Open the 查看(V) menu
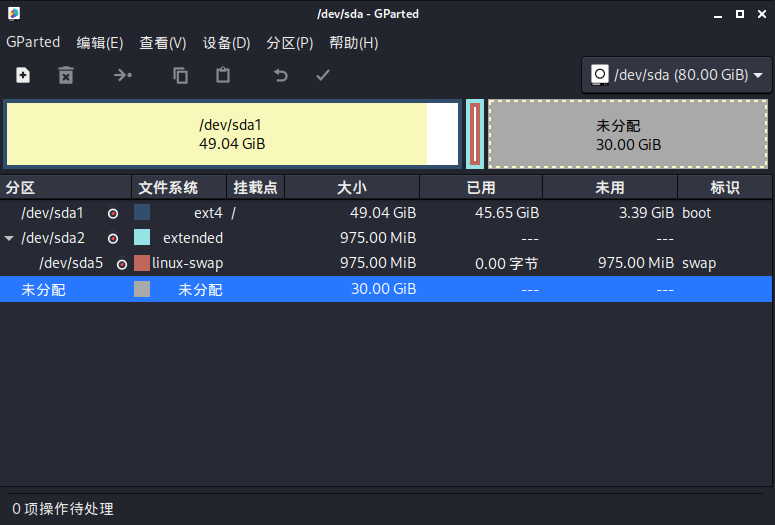 coord(163,43)
